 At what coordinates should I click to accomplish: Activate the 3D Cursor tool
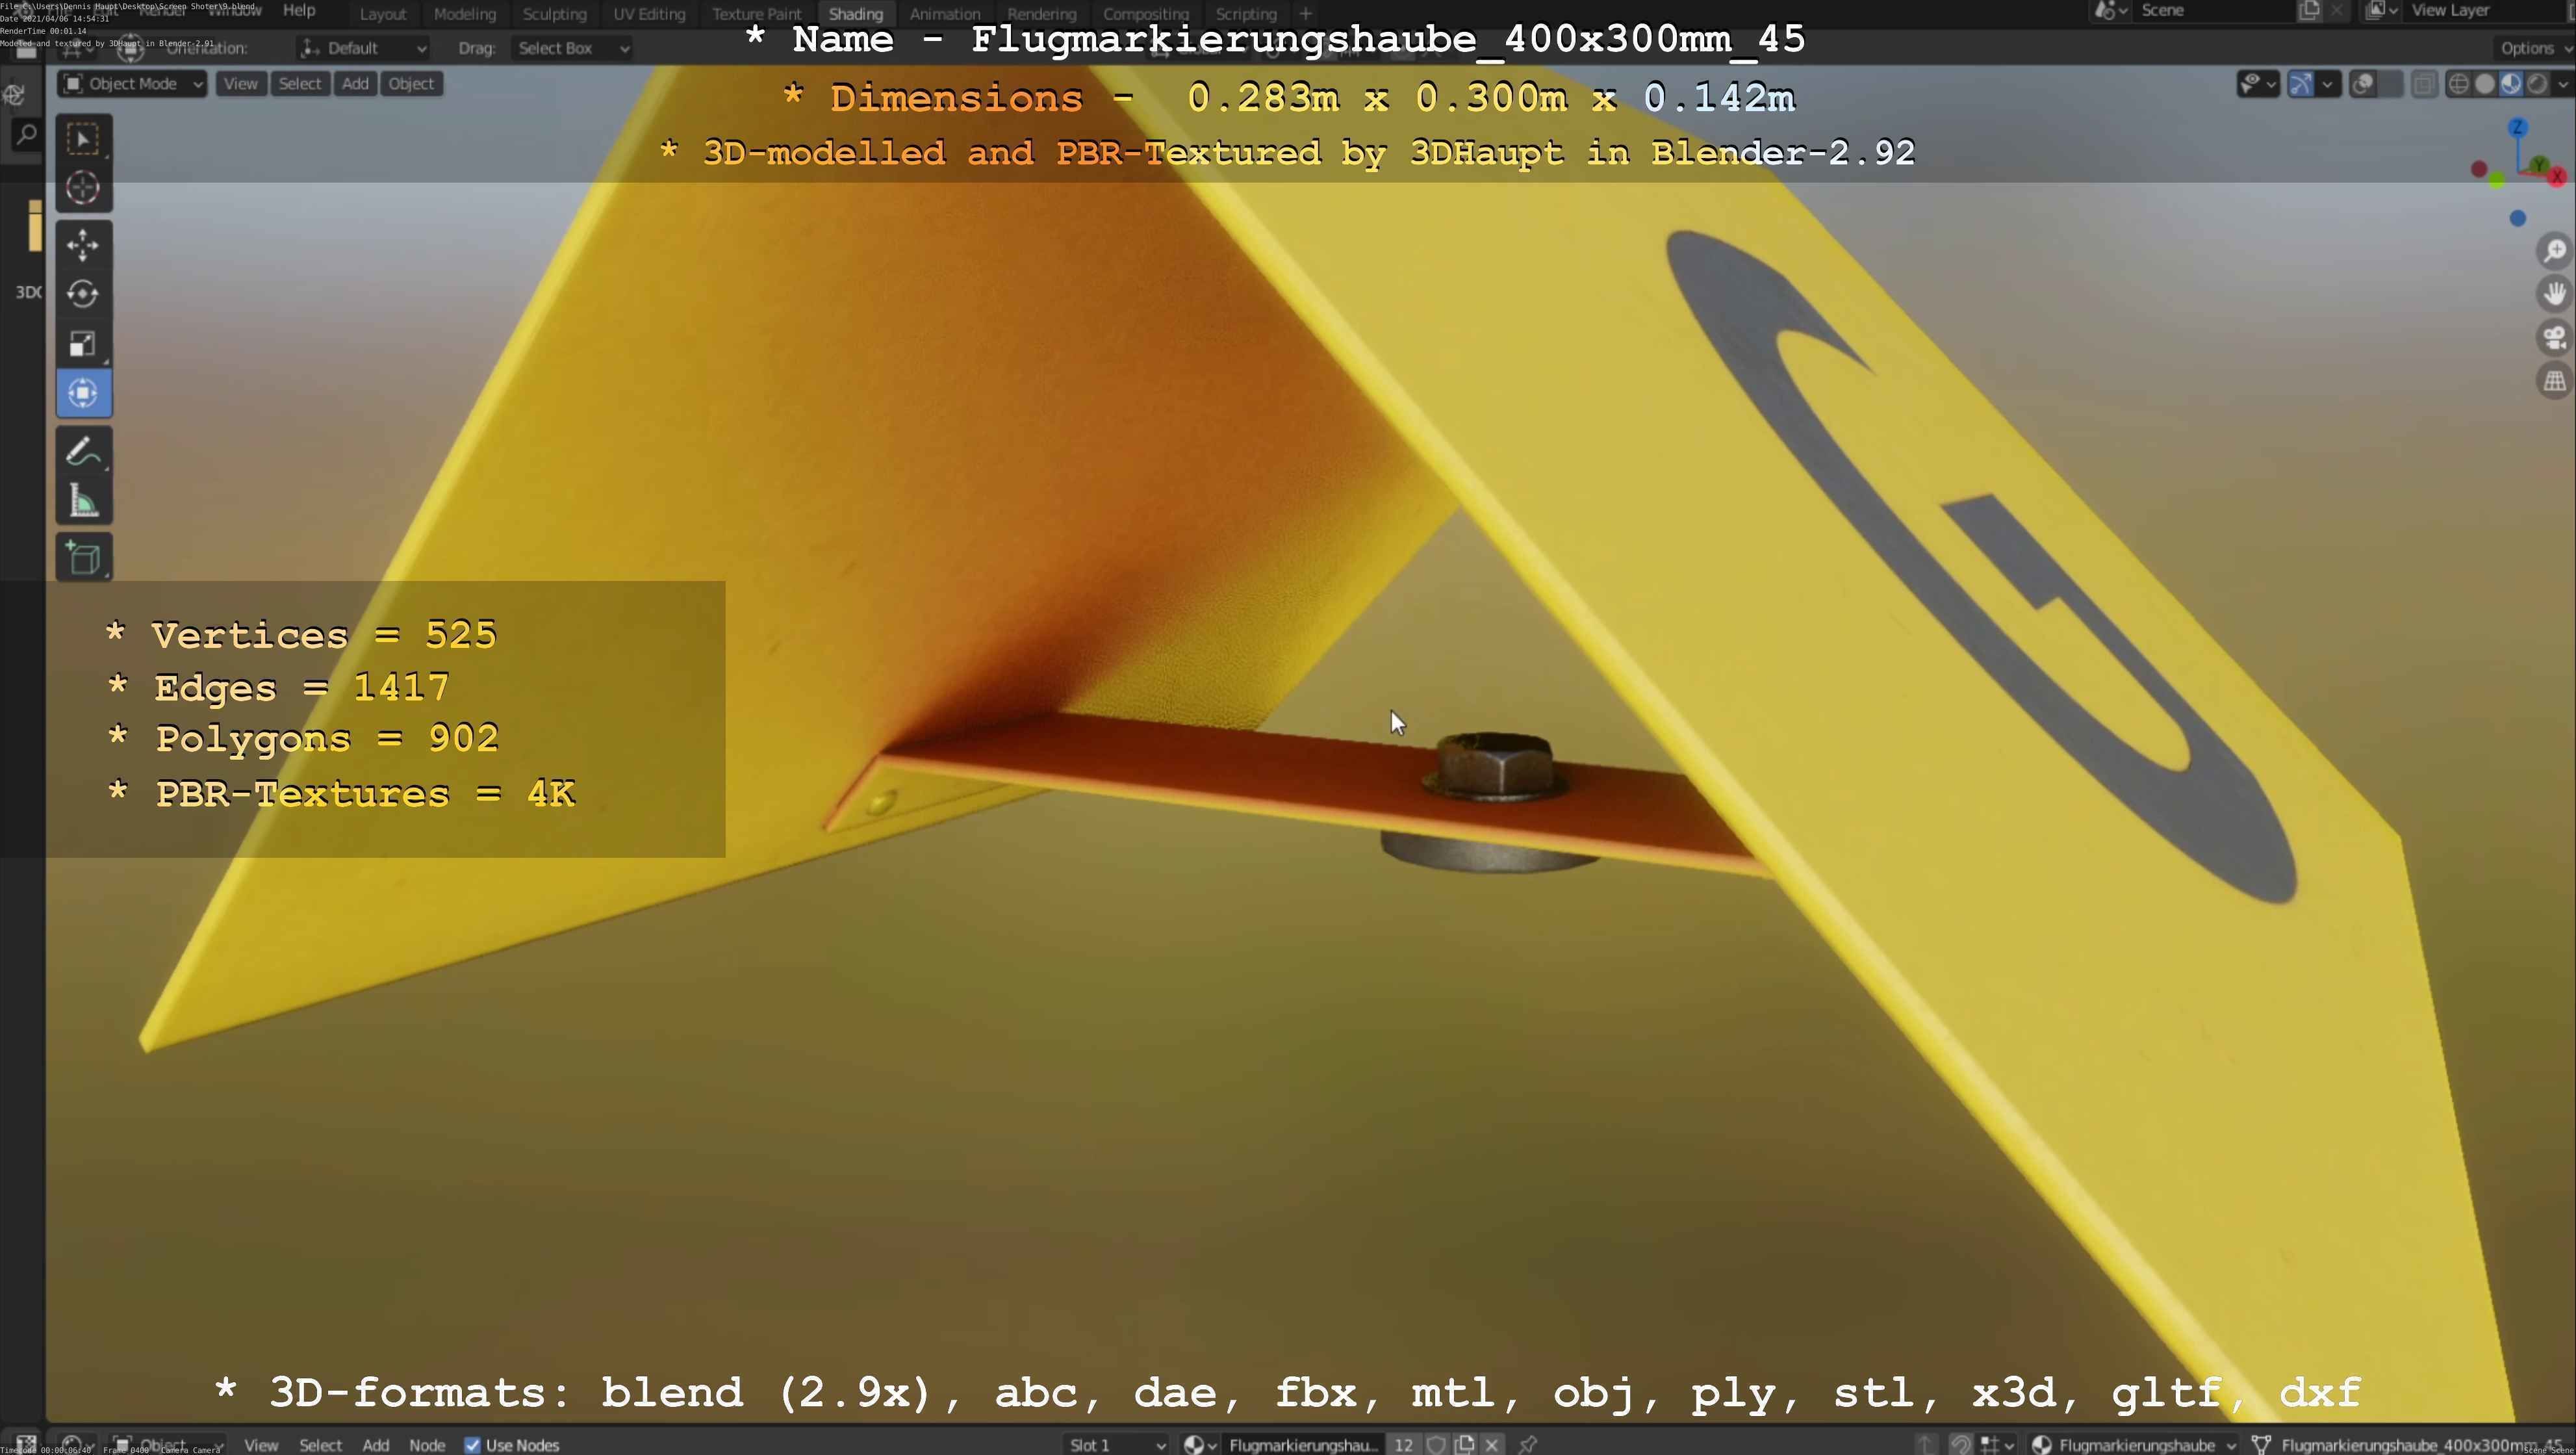[83, 188]
